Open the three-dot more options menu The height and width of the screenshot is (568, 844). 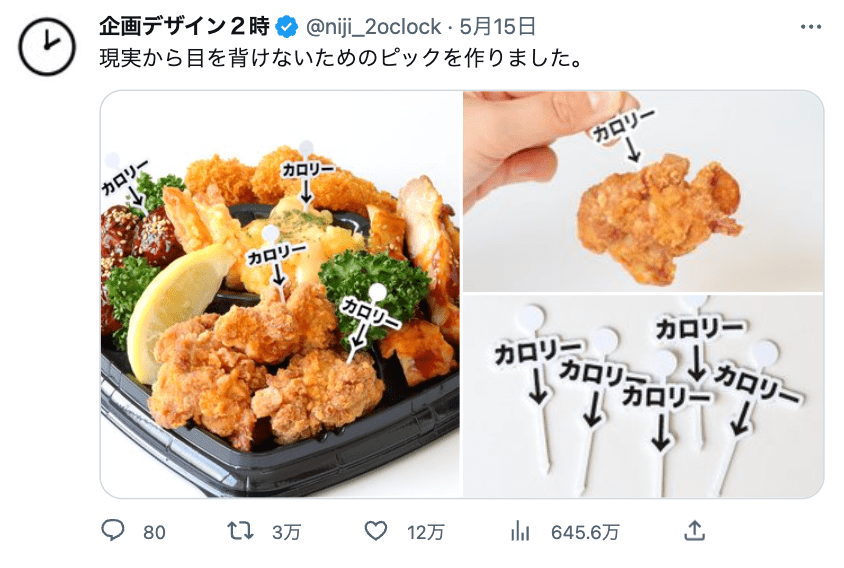click(811, 26)
